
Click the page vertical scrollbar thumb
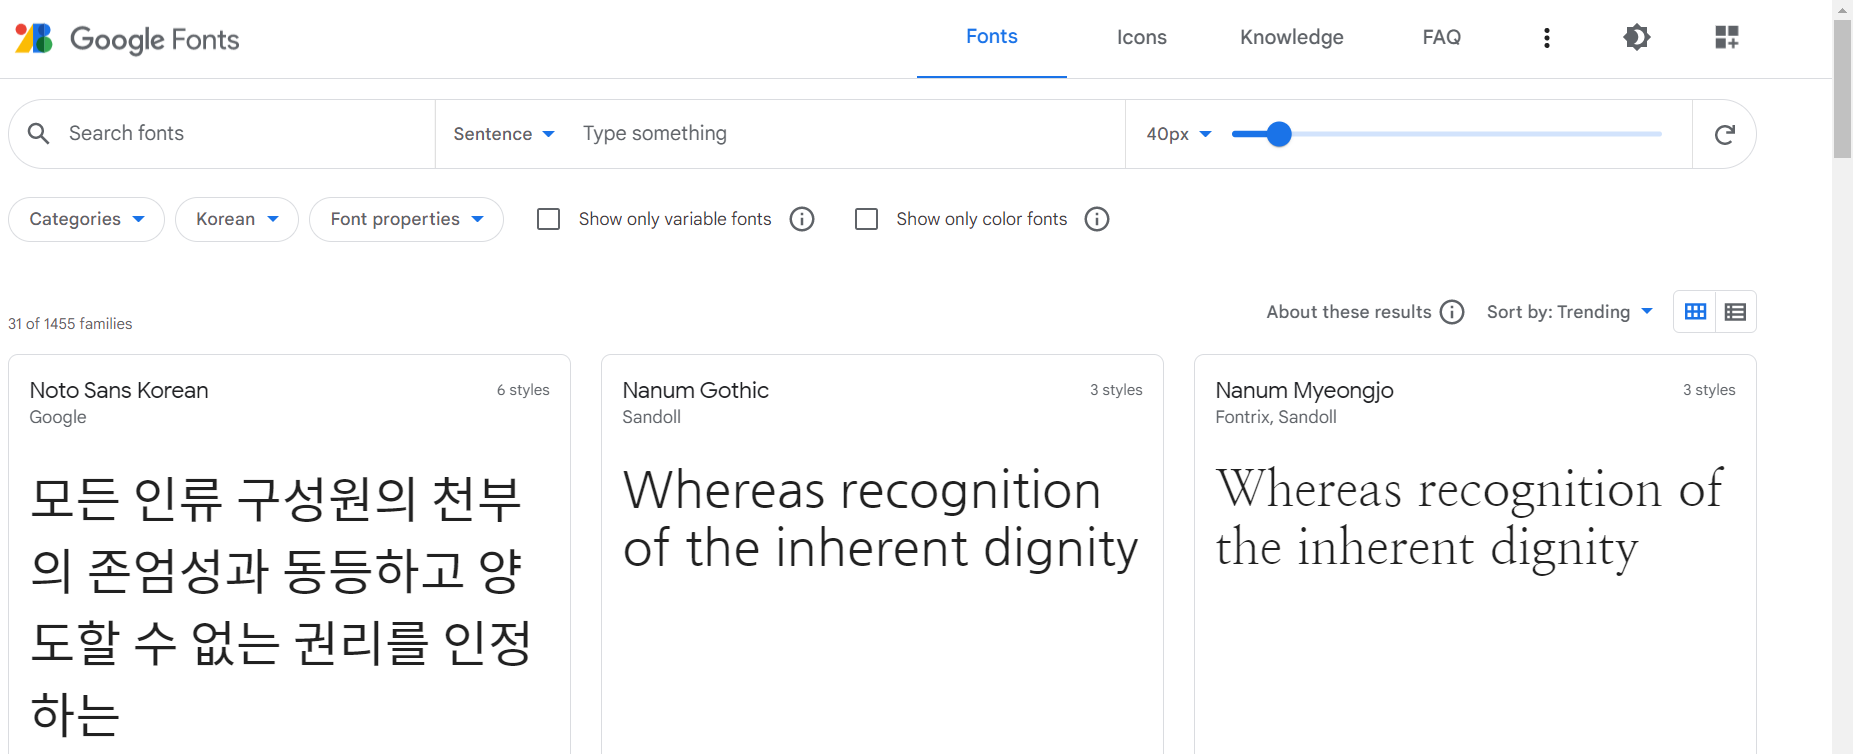coord(1842,88)
